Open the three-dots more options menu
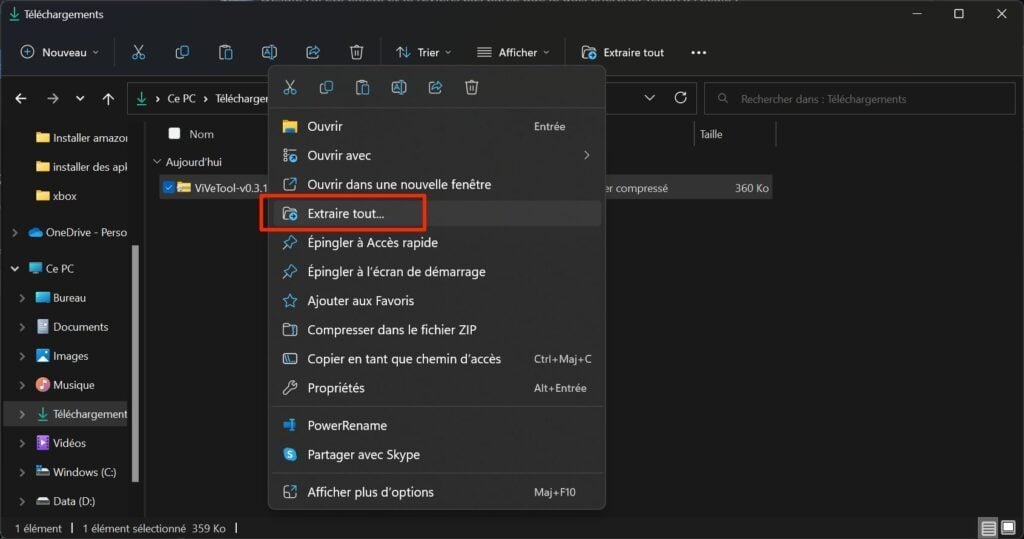The width and height of the screenshot is (1024, 539). (x=699, y=52)
